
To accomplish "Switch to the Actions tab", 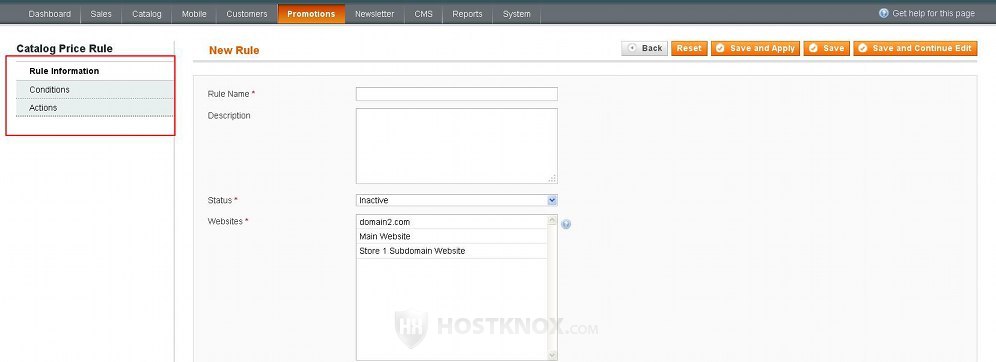I will pyautogui.click(x=95, y=108).
